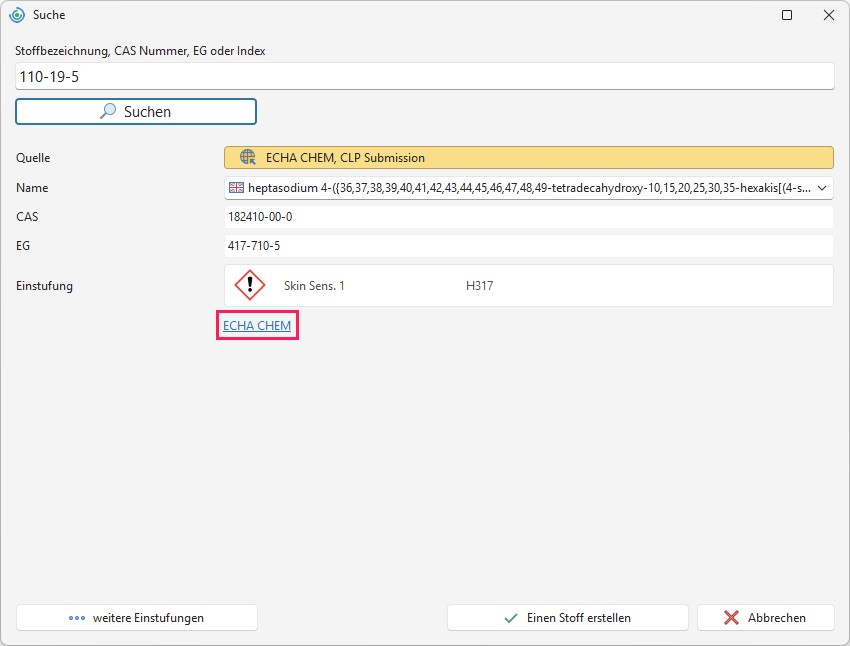Viewport: 850px width, 646px height.
Task: Click Einen Stoff erstellen button
Action: click(x=568, y=618)
